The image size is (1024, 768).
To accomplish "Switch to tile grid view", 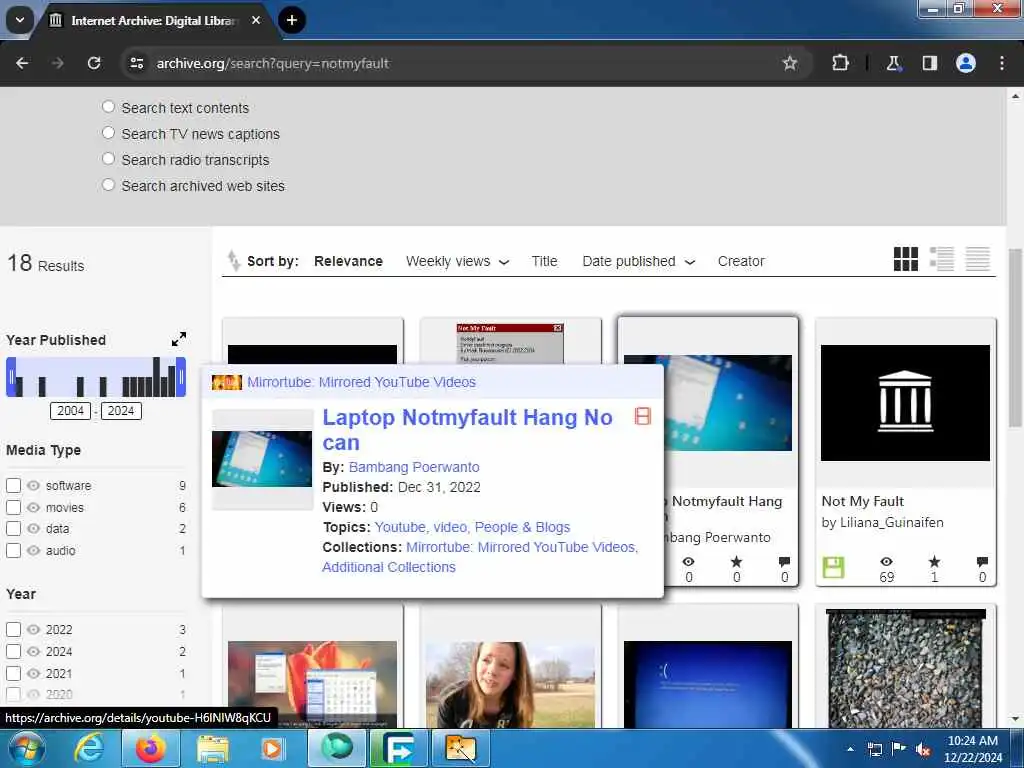I will (905, 259).
